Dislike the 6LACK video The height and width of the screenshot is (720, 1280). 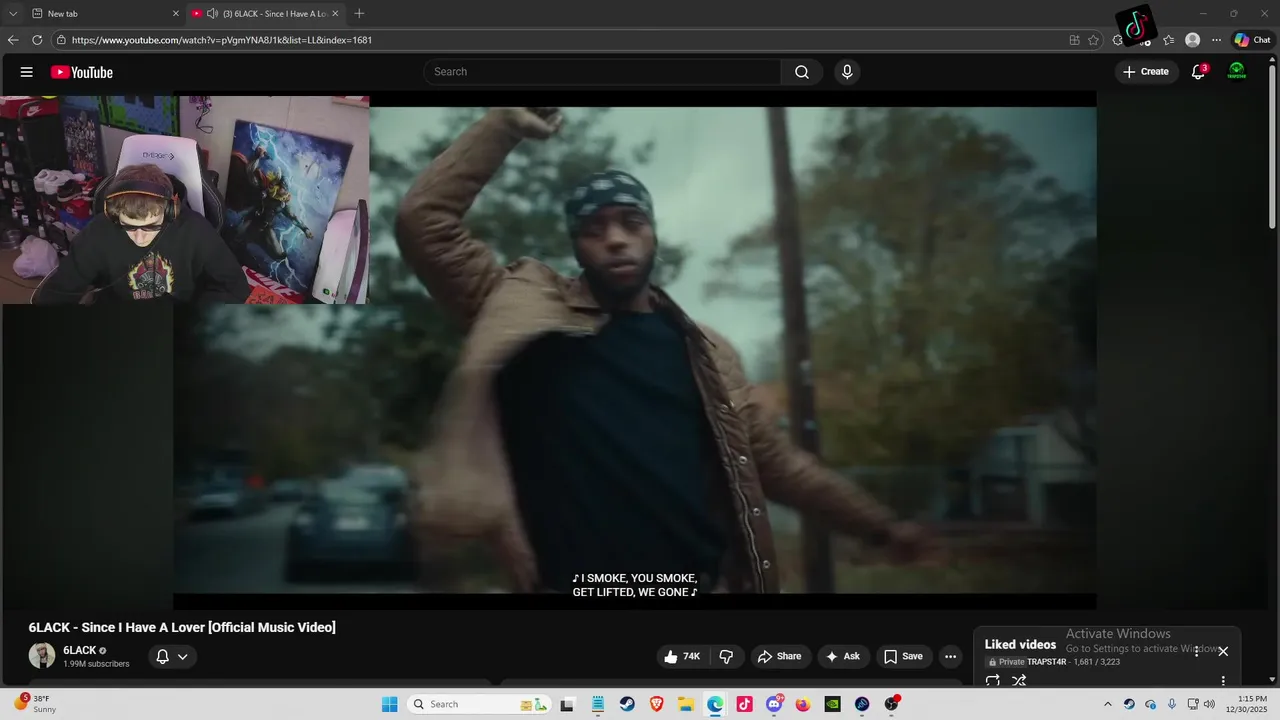tap(726, 657)
